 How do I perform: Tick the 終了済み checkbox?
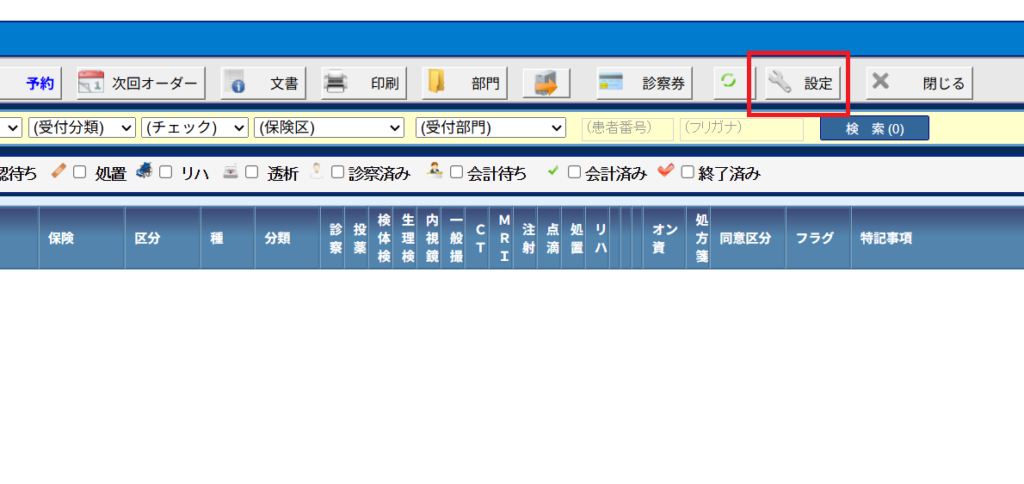687,173
